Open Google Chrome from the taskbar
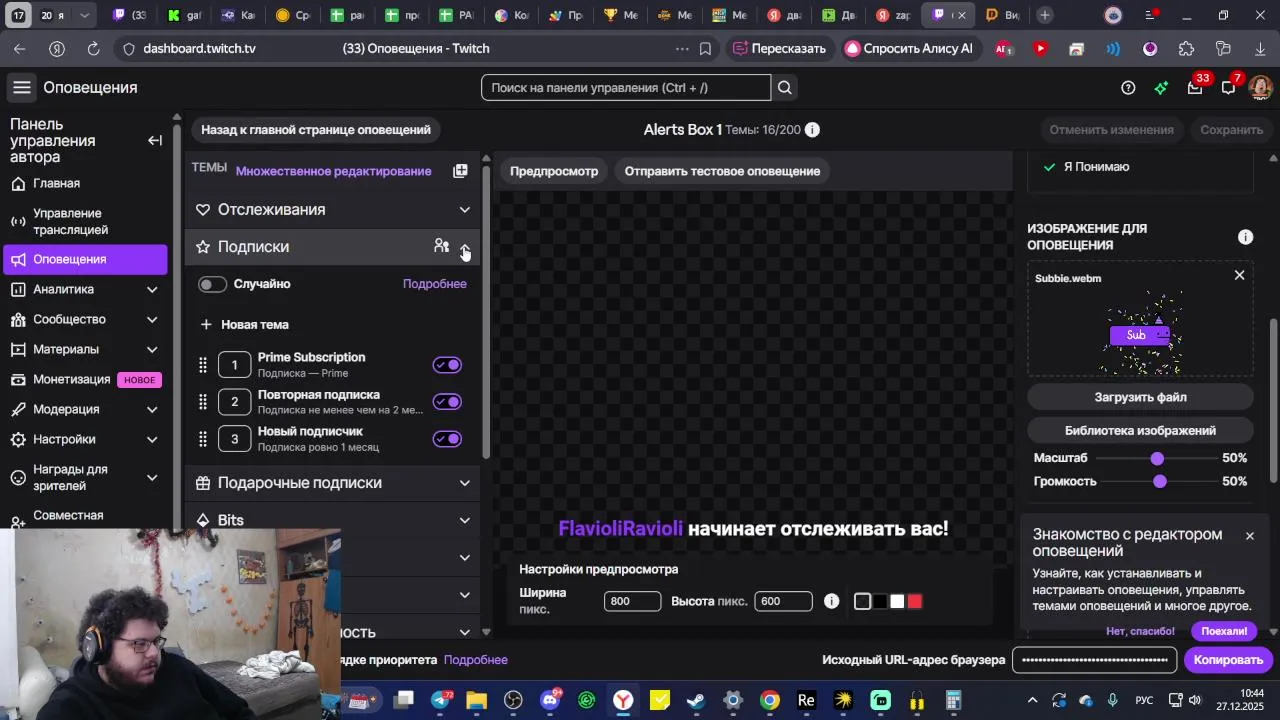1280x720 pixels. coord(769,700)
